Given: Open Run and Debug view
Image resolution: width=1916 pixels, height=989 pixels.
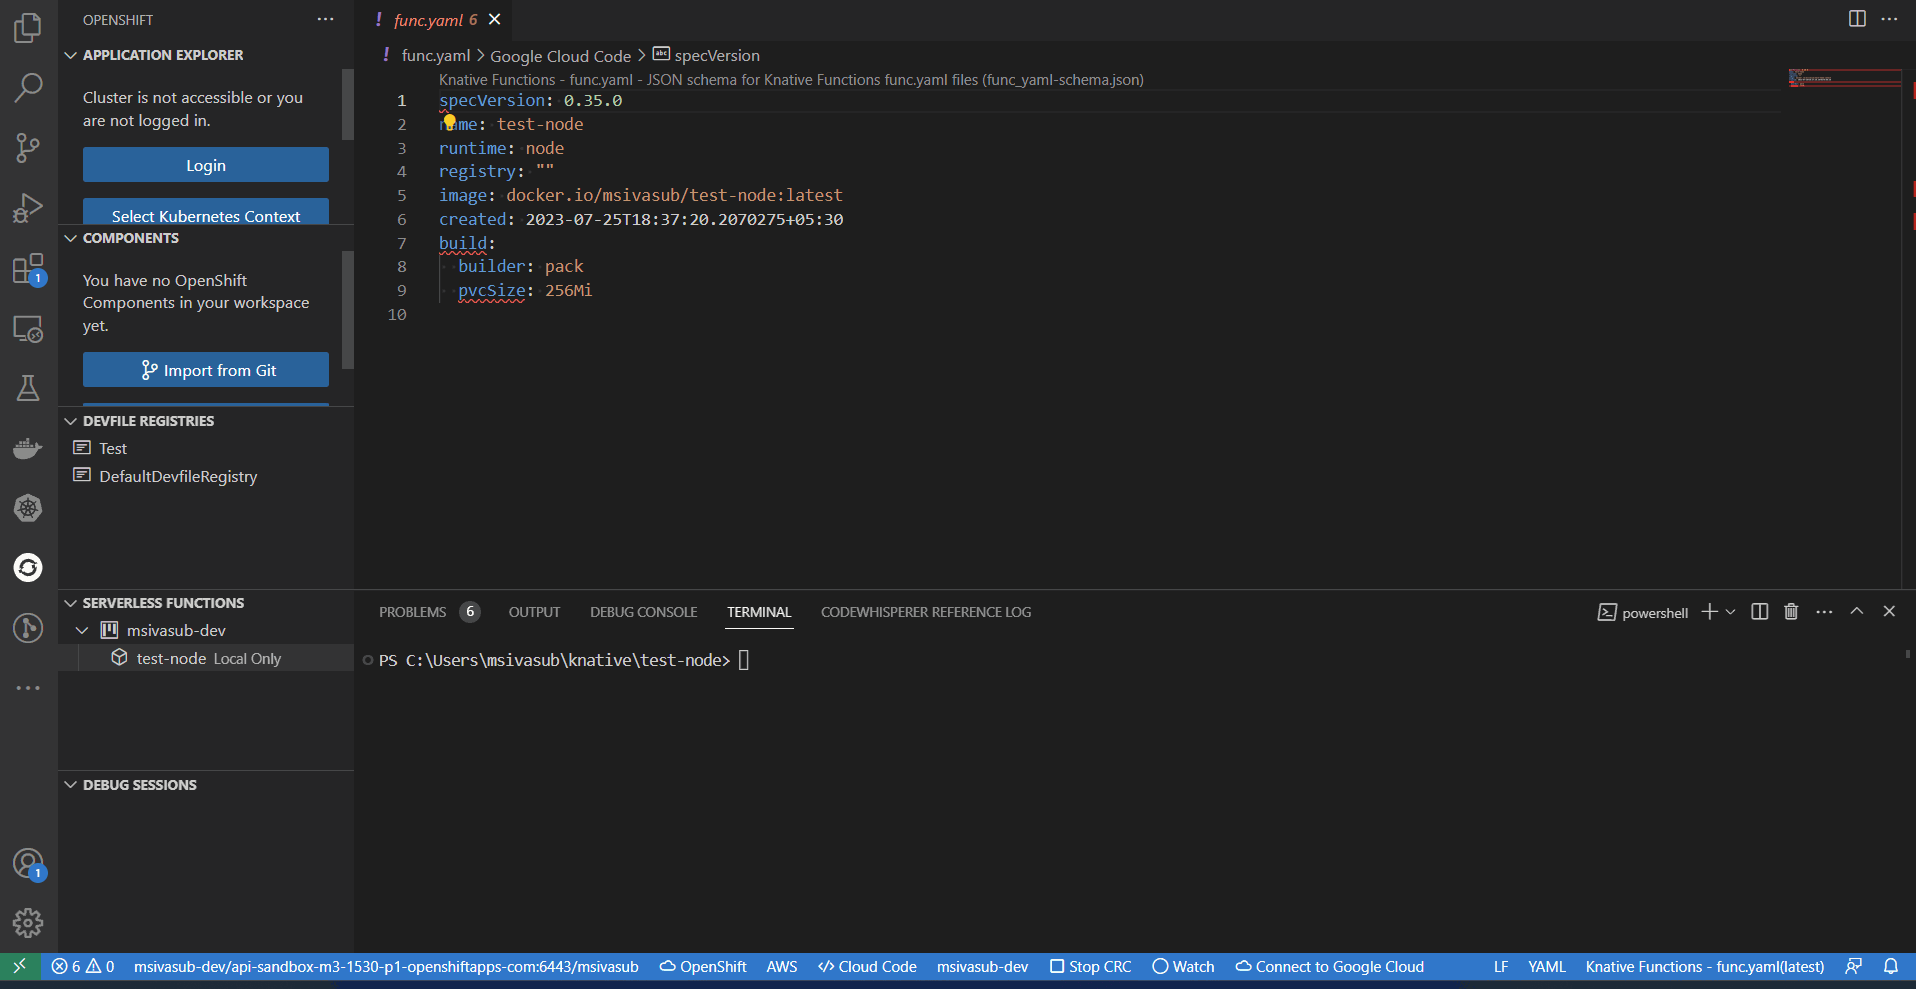Looking at the screenshot, I should (x=28, y=208).
